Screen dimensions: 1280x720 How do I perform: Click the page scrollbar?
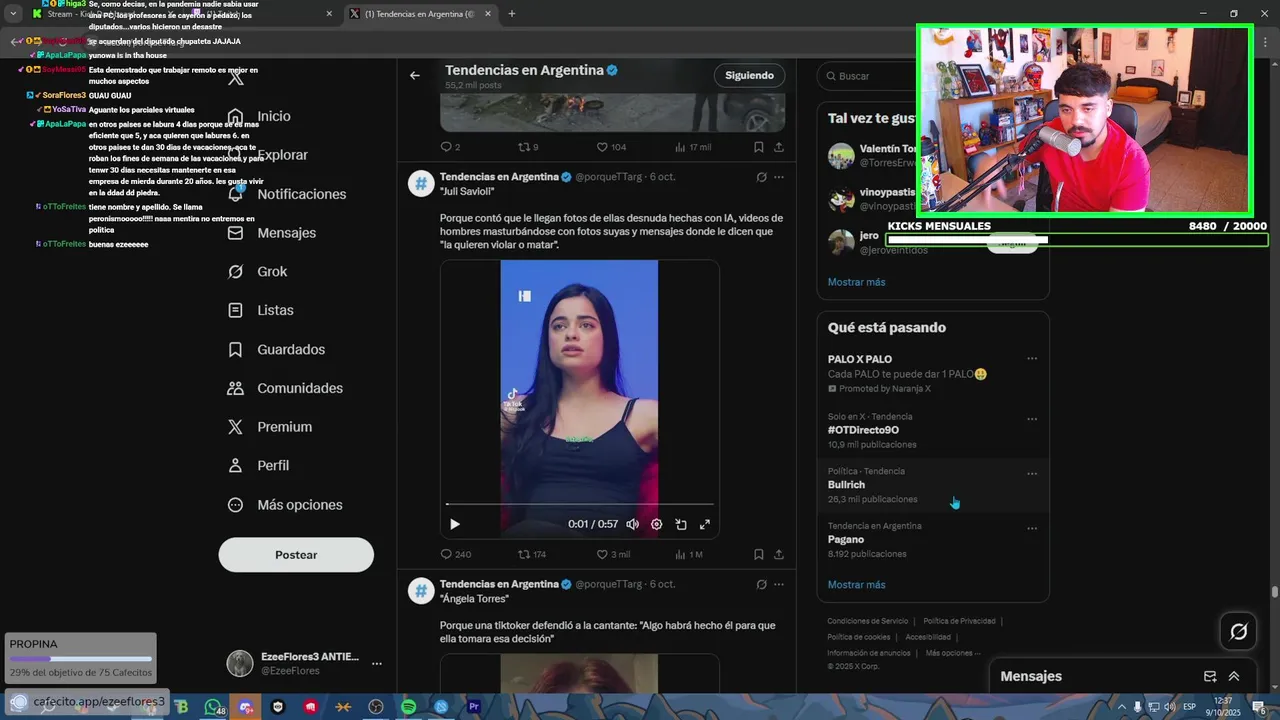[1274, 592]
